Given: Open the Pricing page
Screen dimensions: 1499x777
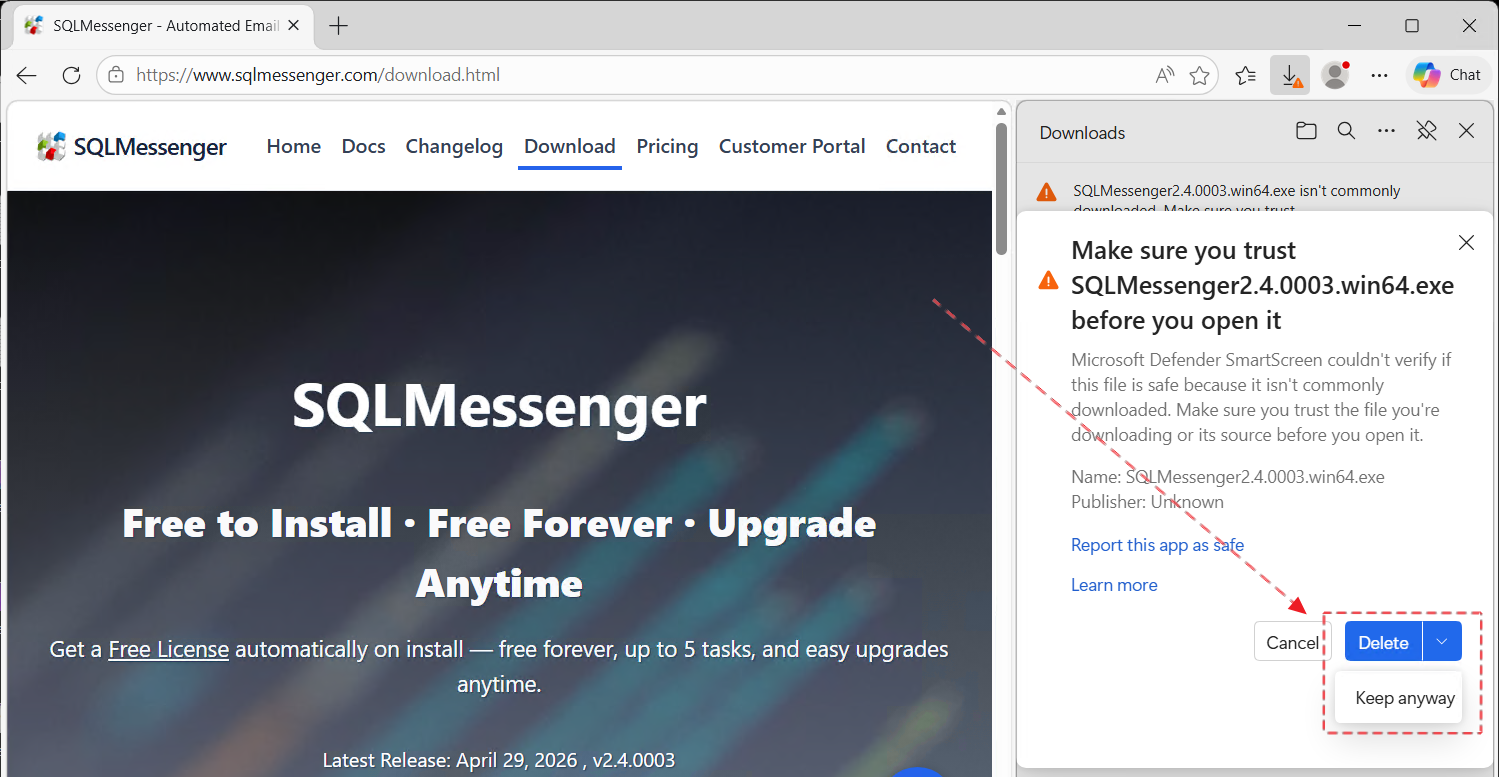Looking at the screenshot, I should [x=667, y=146].
